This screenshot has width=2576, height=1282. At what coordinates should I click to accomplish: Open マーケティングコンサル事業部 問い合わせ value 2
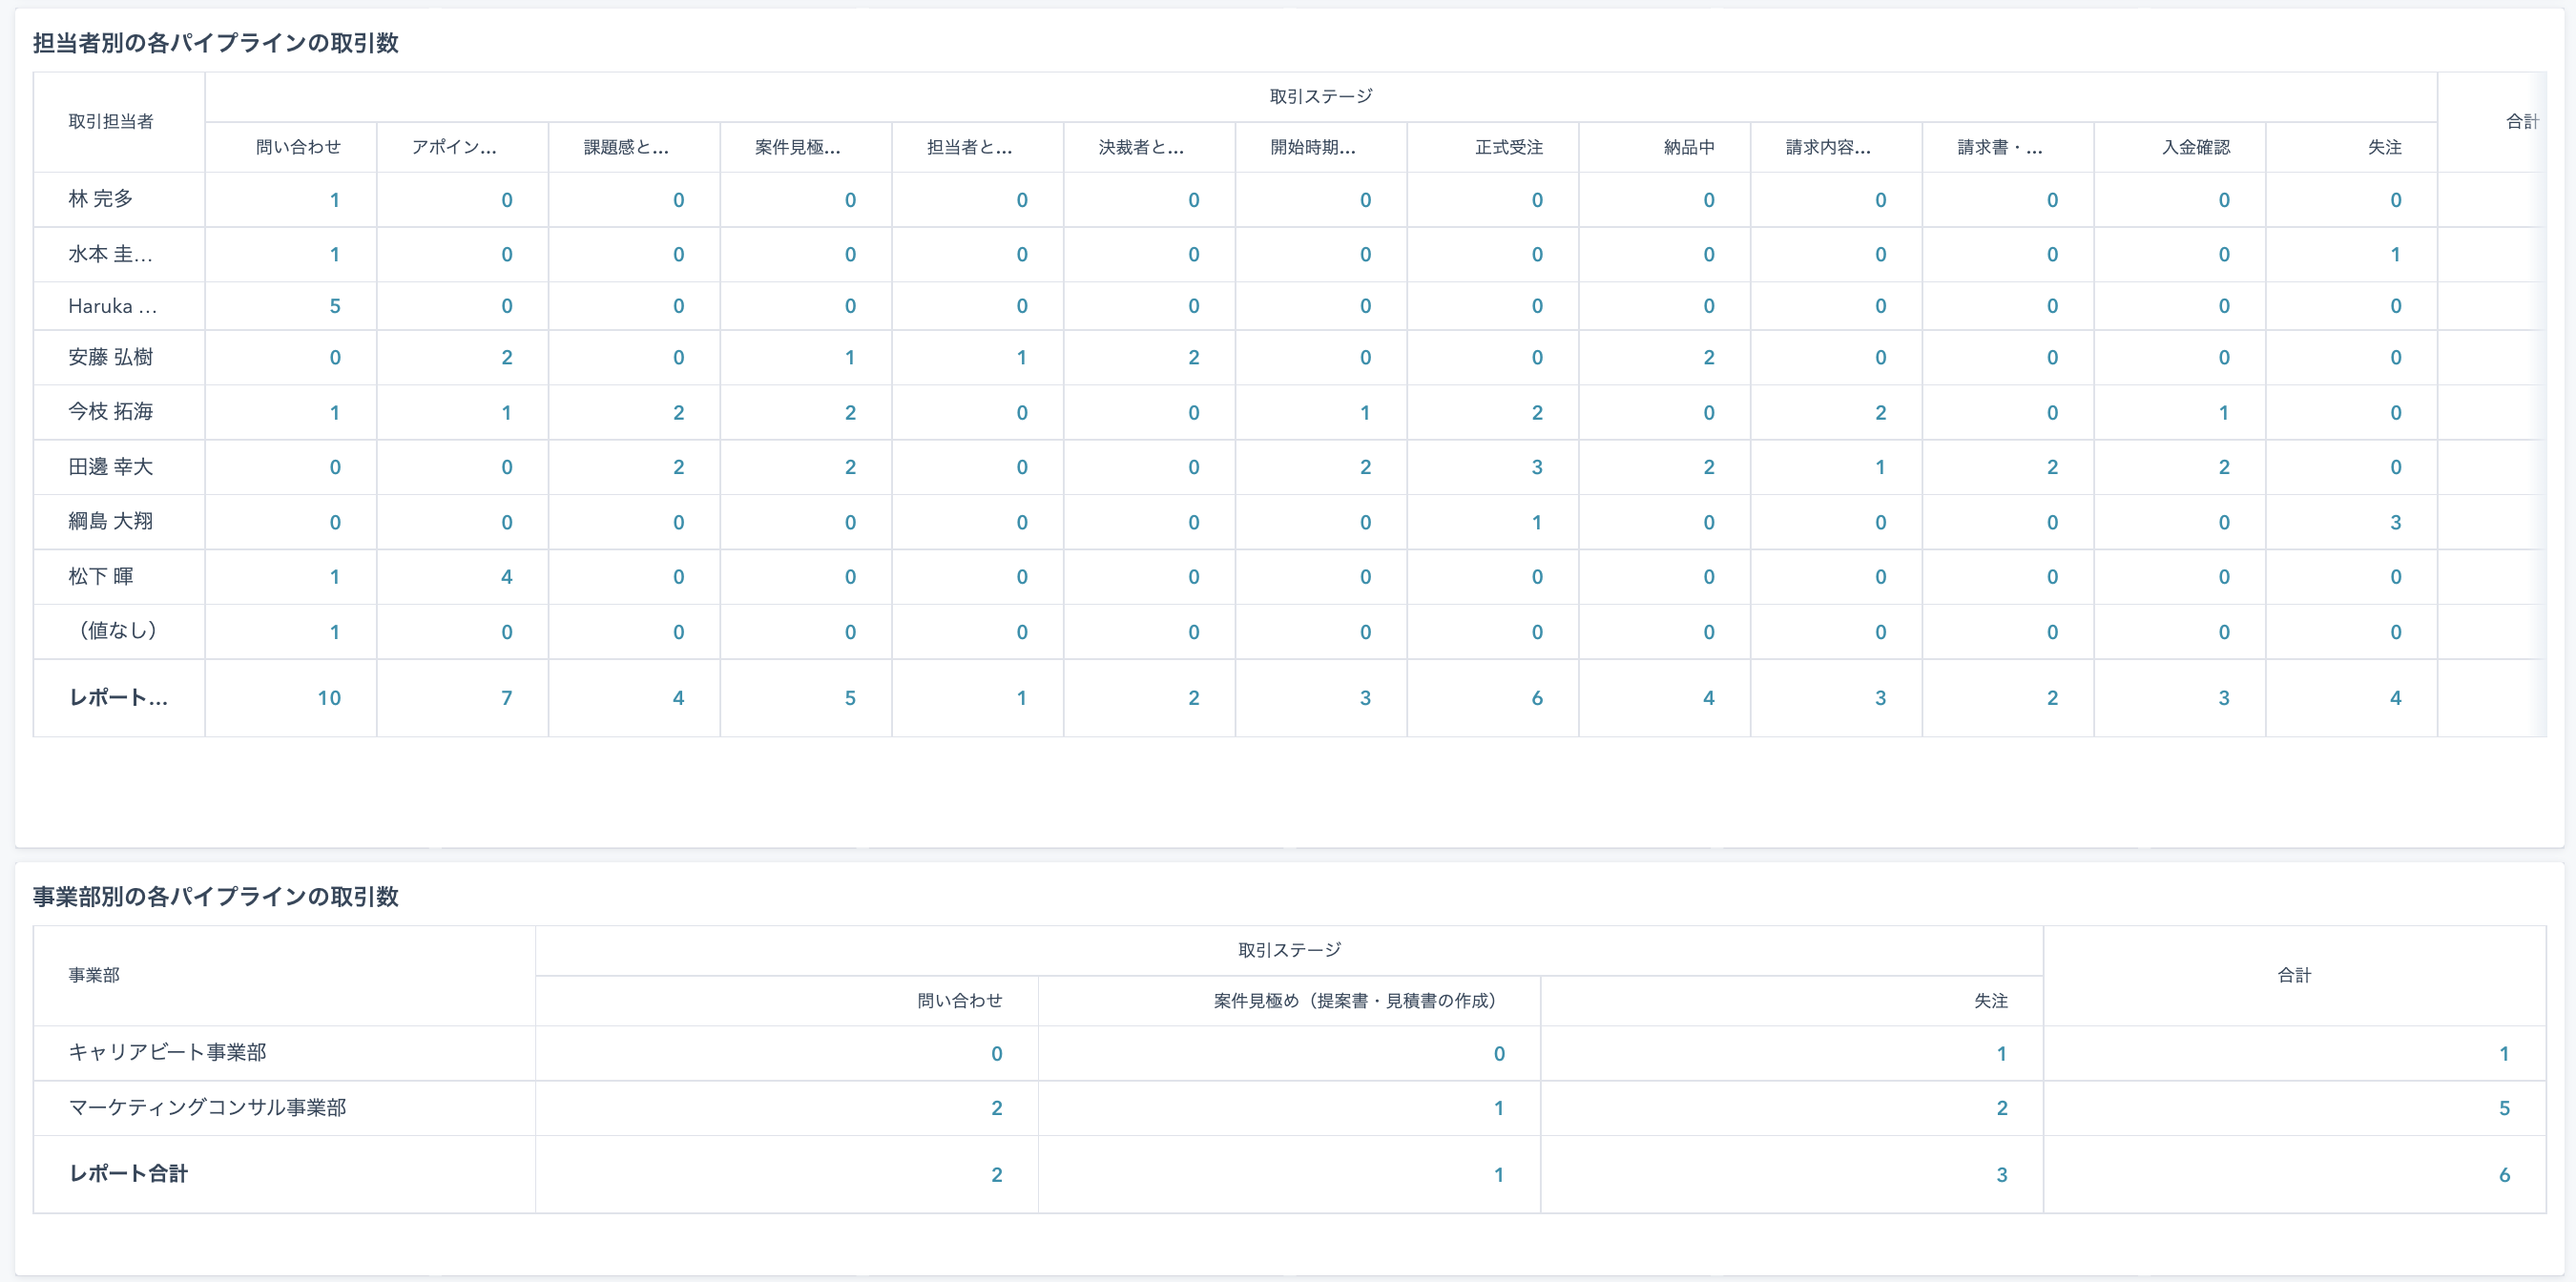pyautogui.click(x=997, y=1108)
